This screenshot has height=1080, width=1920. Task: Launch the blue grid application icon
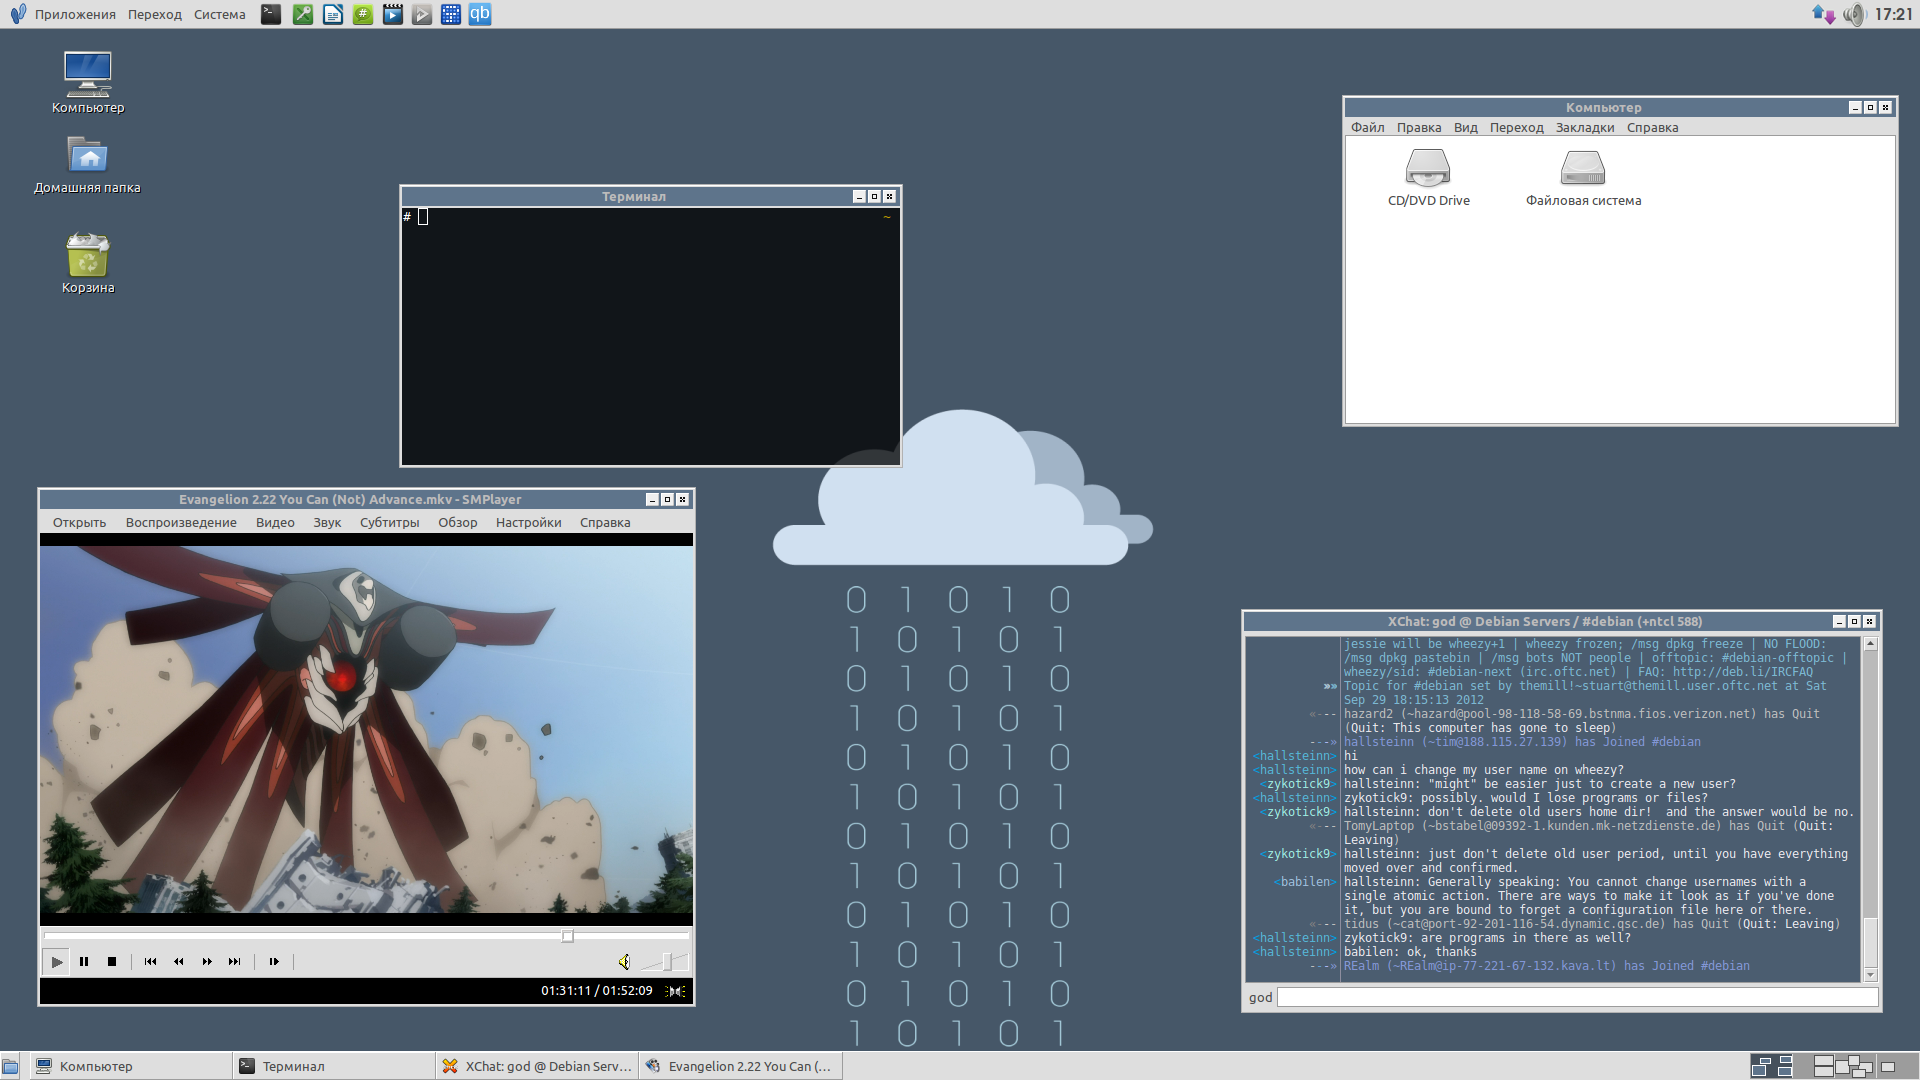[451, 14]
